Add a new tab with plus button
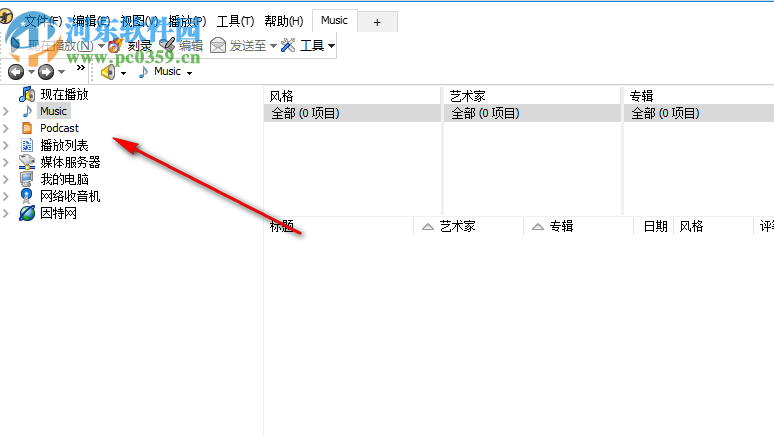 (377, 22)
